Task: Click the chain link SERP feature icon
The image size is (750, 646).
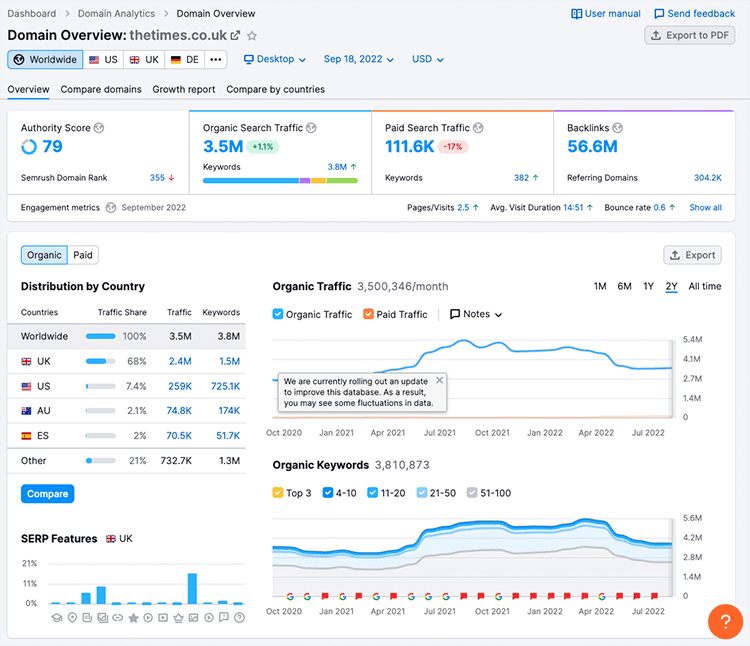Action: 118,618
